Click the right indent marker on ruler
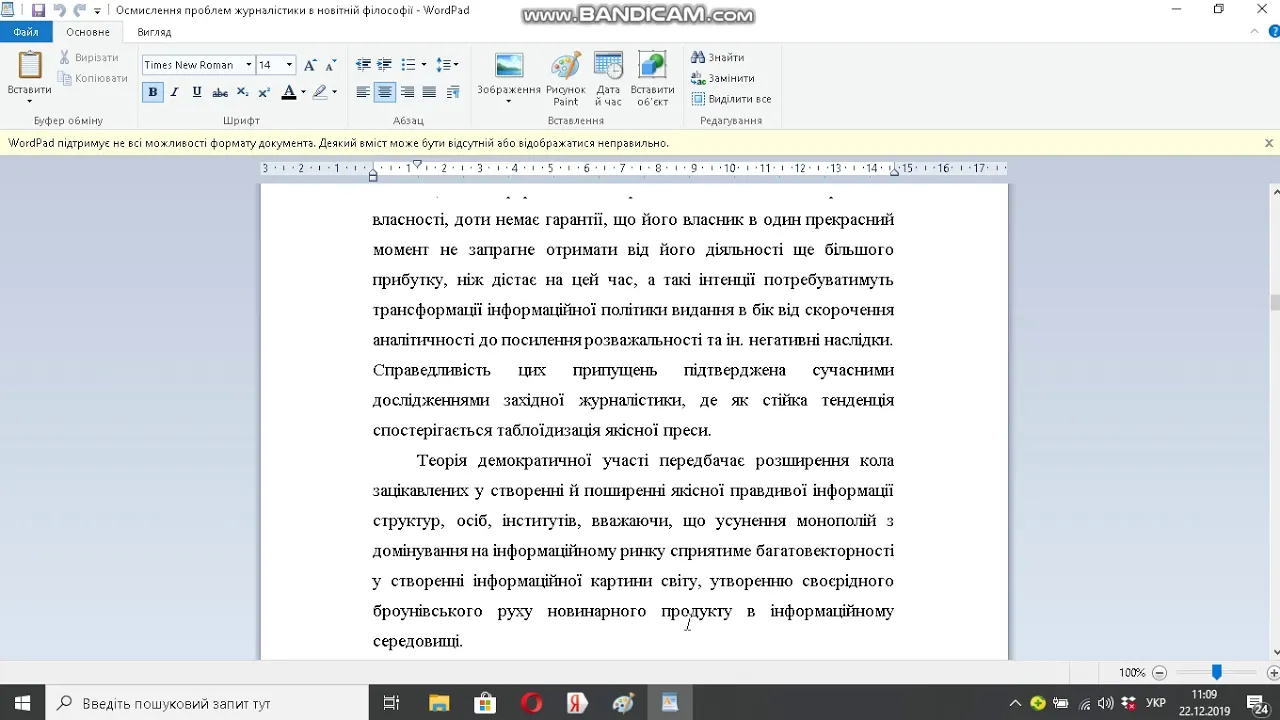 coord(895,171)
